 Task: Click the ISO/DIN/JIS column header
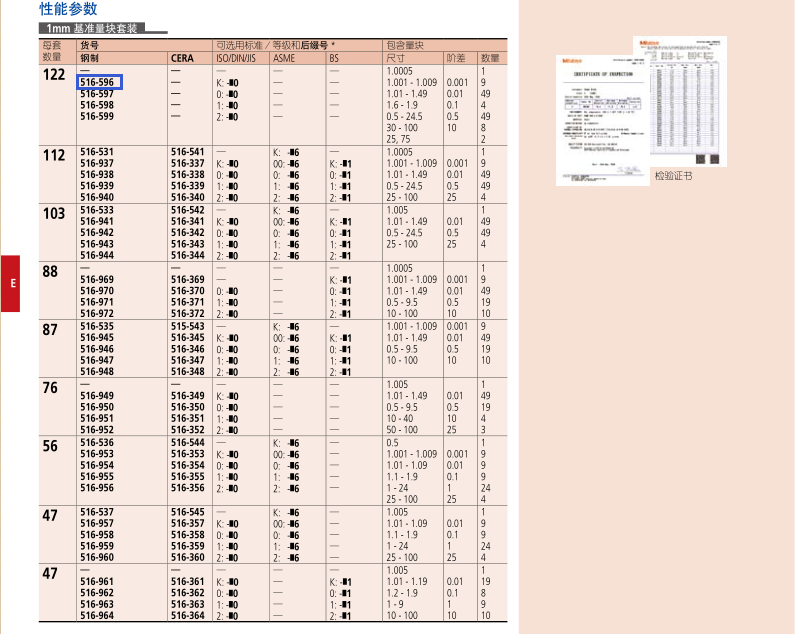point(236,58)
